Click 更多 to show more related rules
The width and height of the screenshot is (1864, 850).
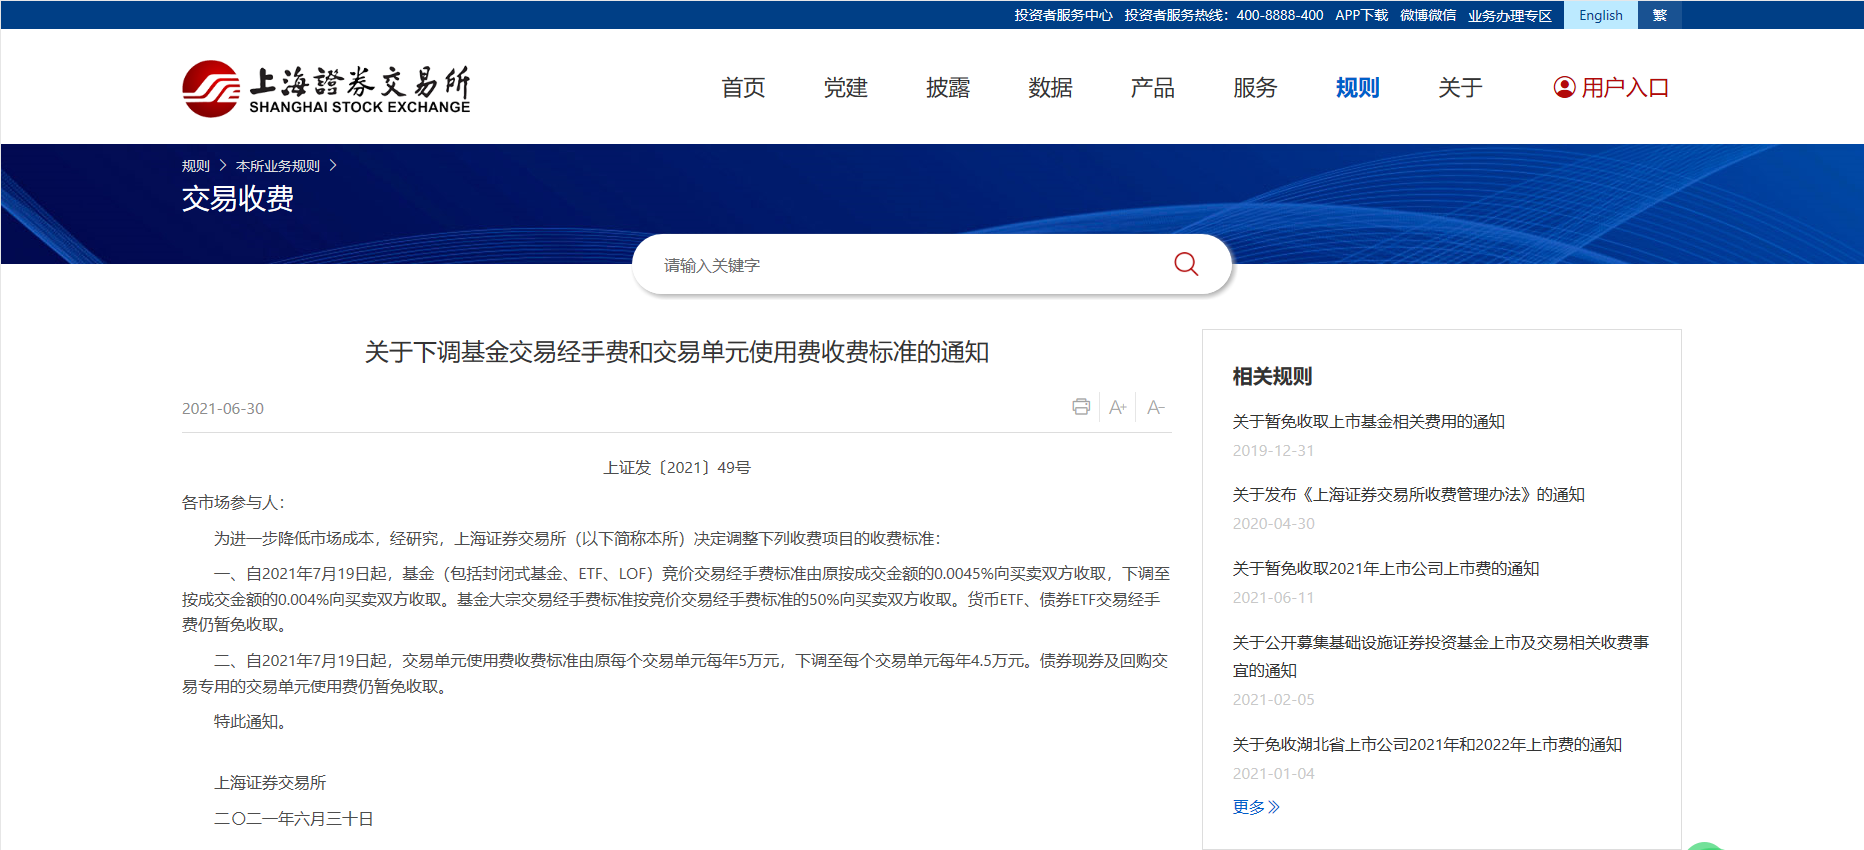[1256, 807]
